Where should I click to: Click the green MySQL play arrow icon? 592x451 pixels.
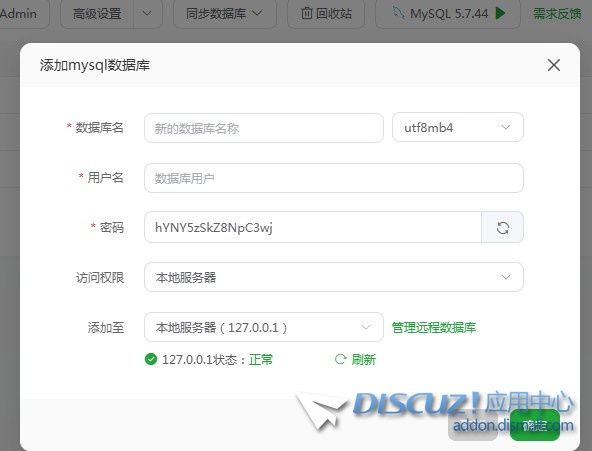click(x=500, y=14)
